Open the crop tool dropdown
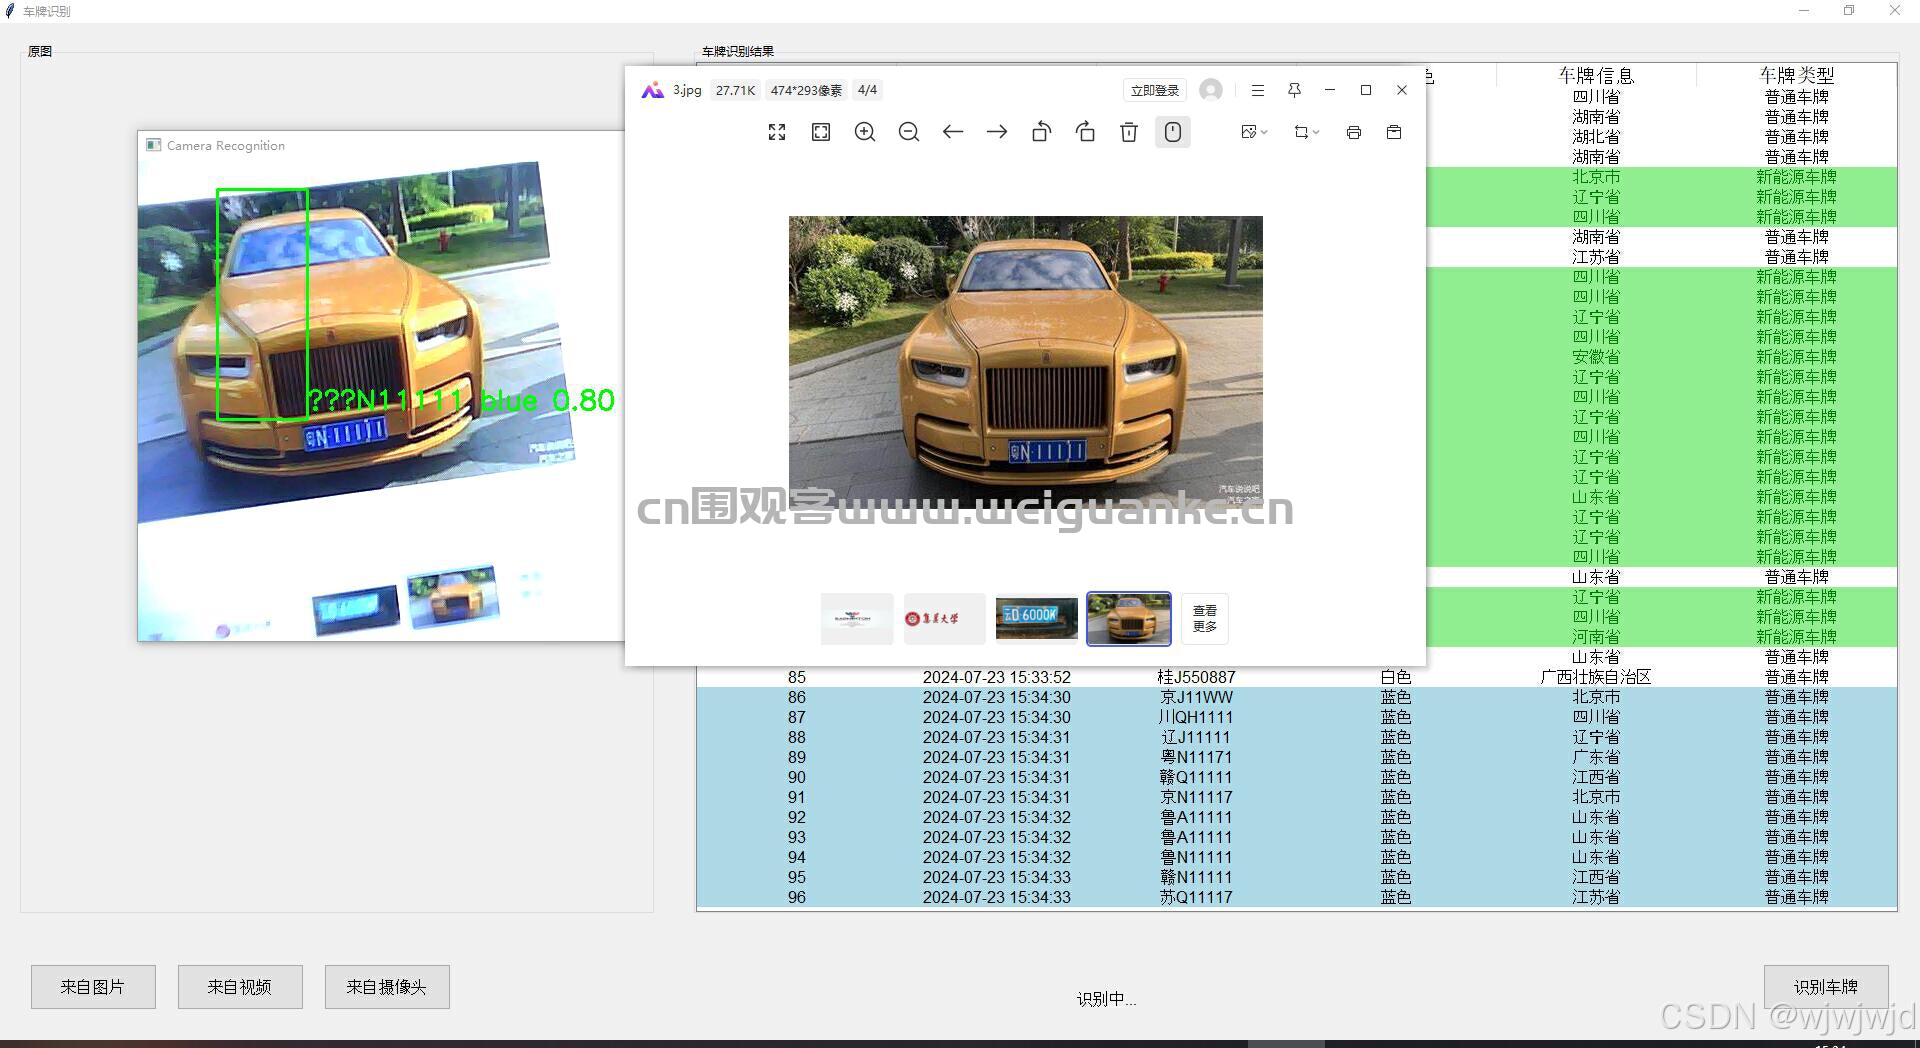 tap(1306, 132)
